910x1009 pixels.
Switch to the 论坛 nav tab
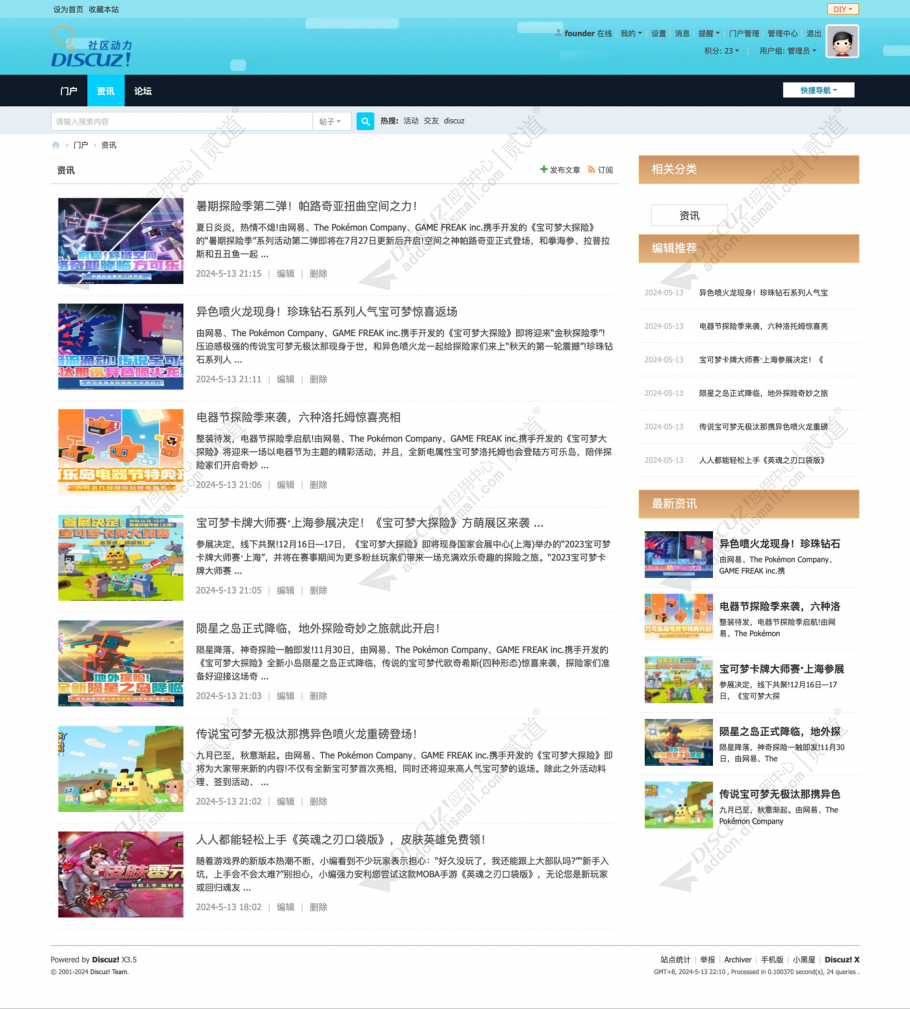[143, 91]
